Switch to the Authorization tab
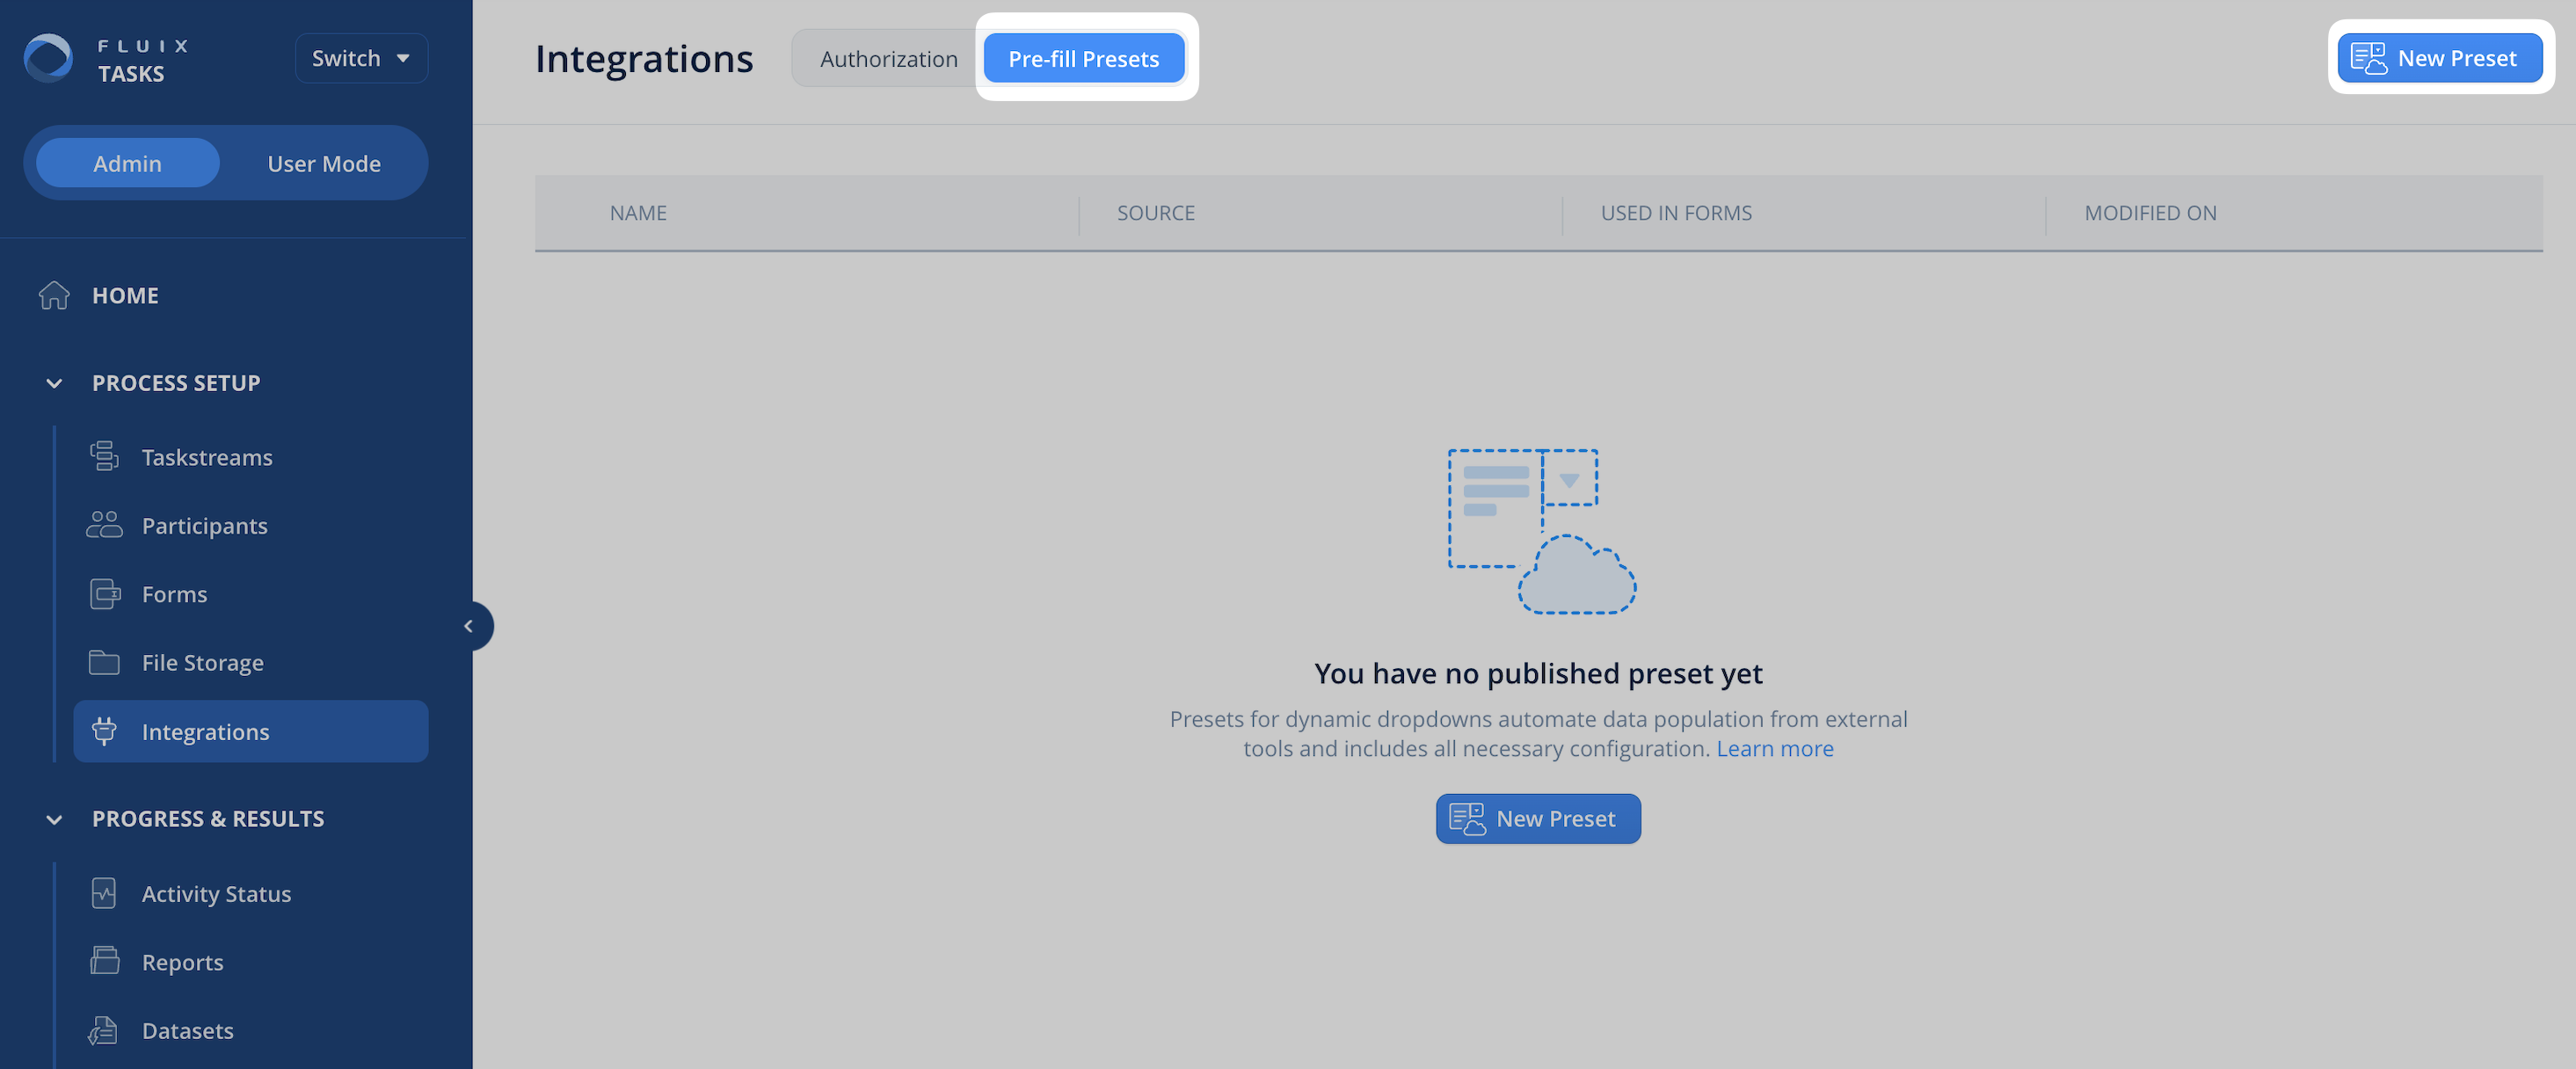The width and height of the screenshot is (2576, 1069). coord(888,59)
